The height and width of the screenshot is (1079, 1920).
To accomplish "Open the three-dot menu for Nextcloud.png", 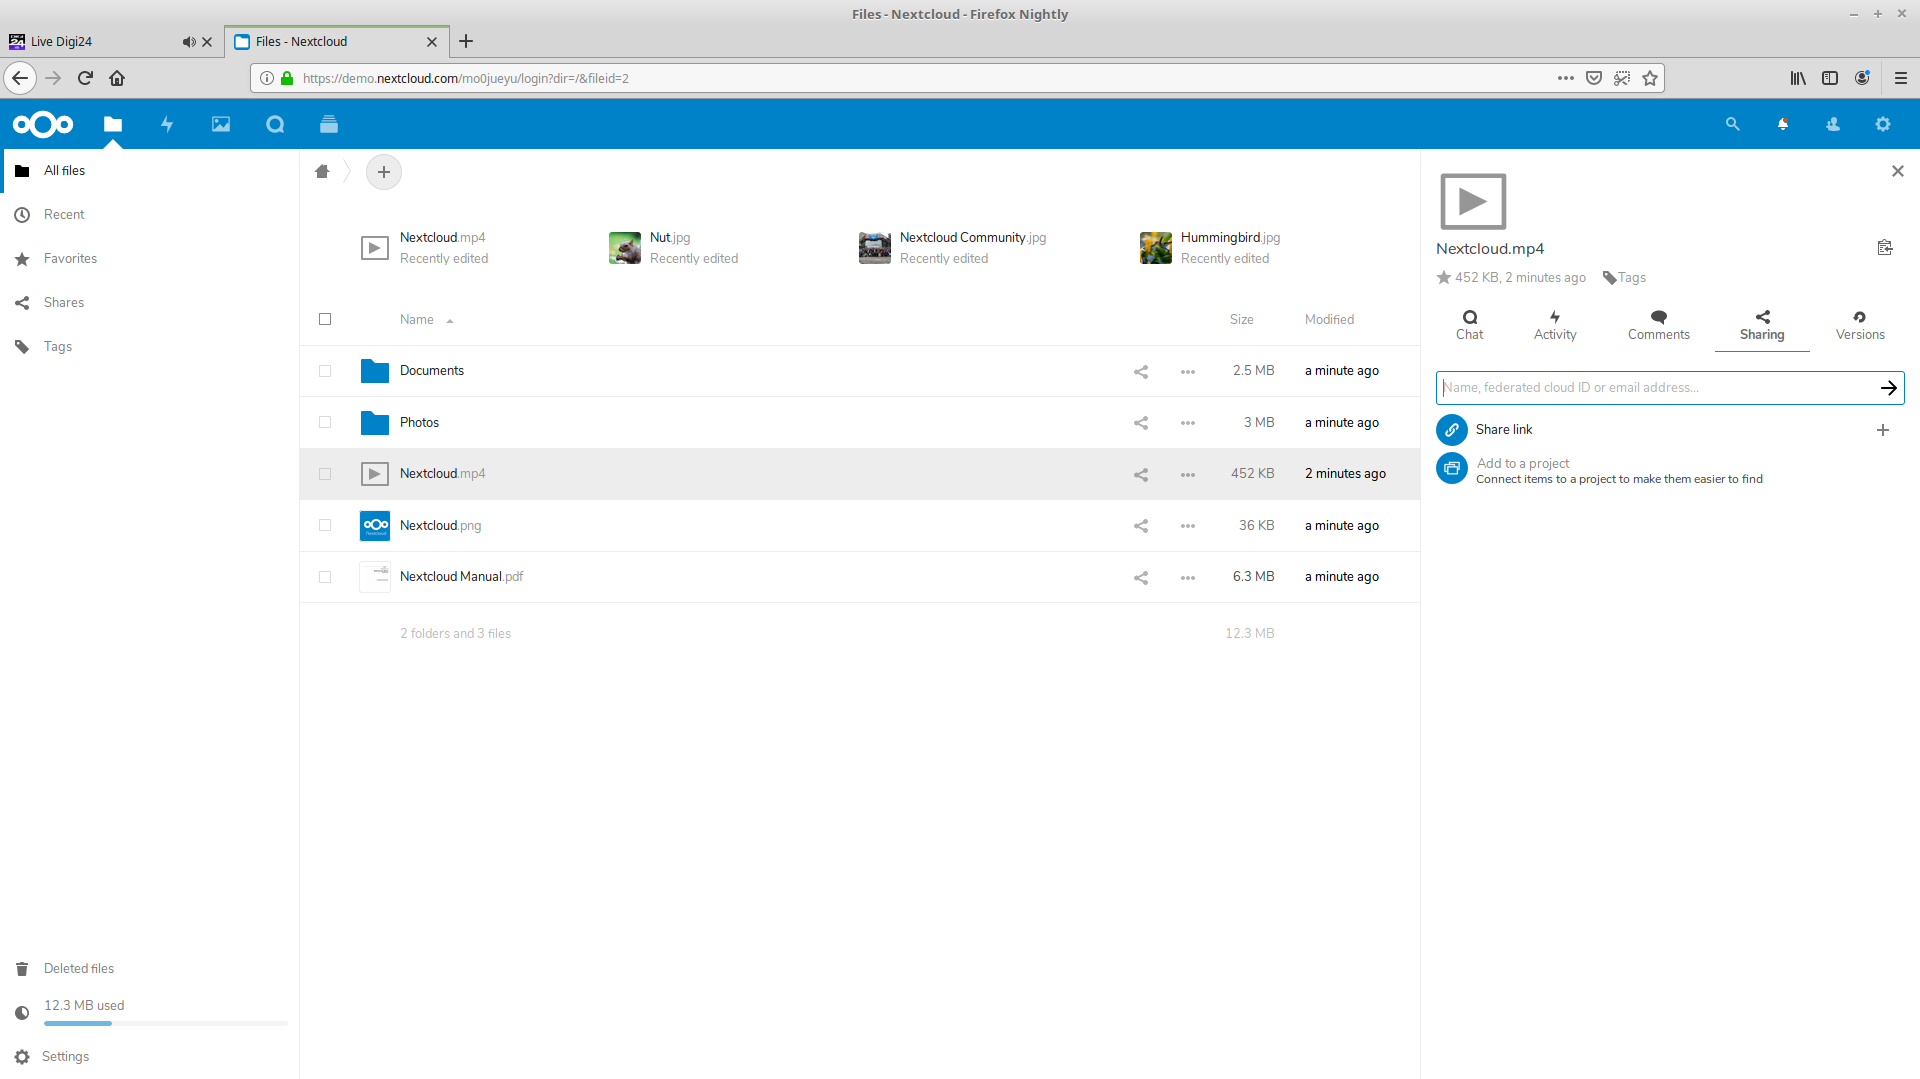I will click(1187, 525).
